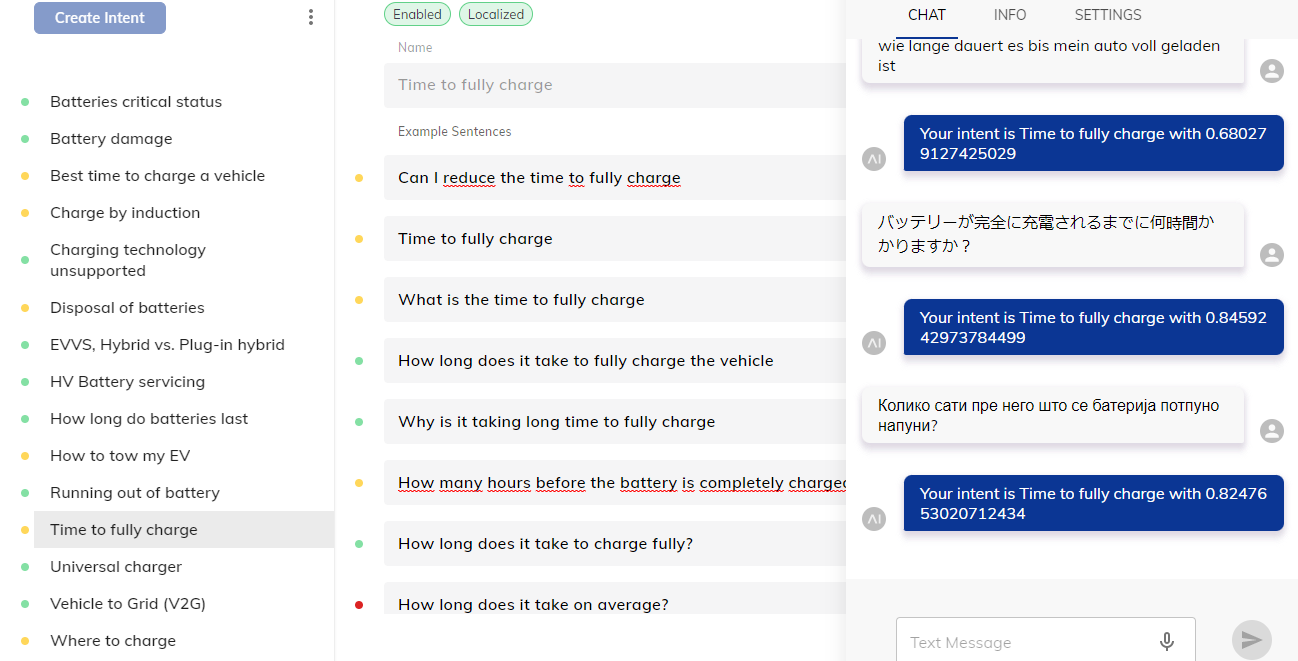Click the Create Intent button
This screenshot has width=1298, height=661.
[100, 18]
